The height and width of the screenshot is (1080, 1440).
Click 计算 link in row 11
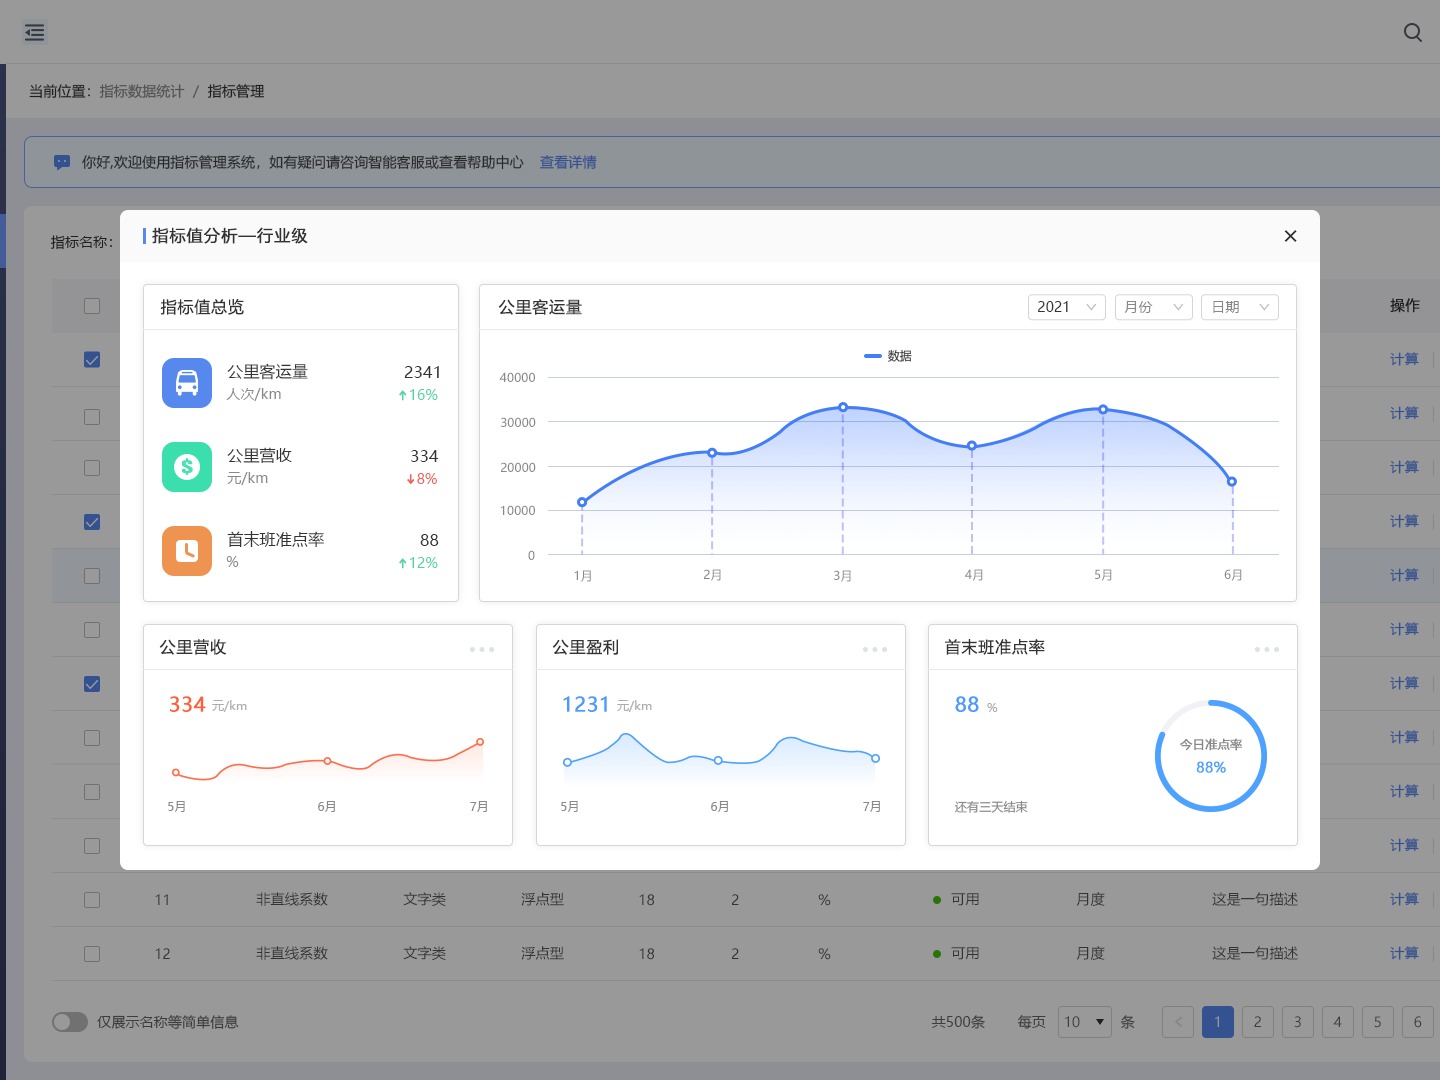pos(1404,899)
